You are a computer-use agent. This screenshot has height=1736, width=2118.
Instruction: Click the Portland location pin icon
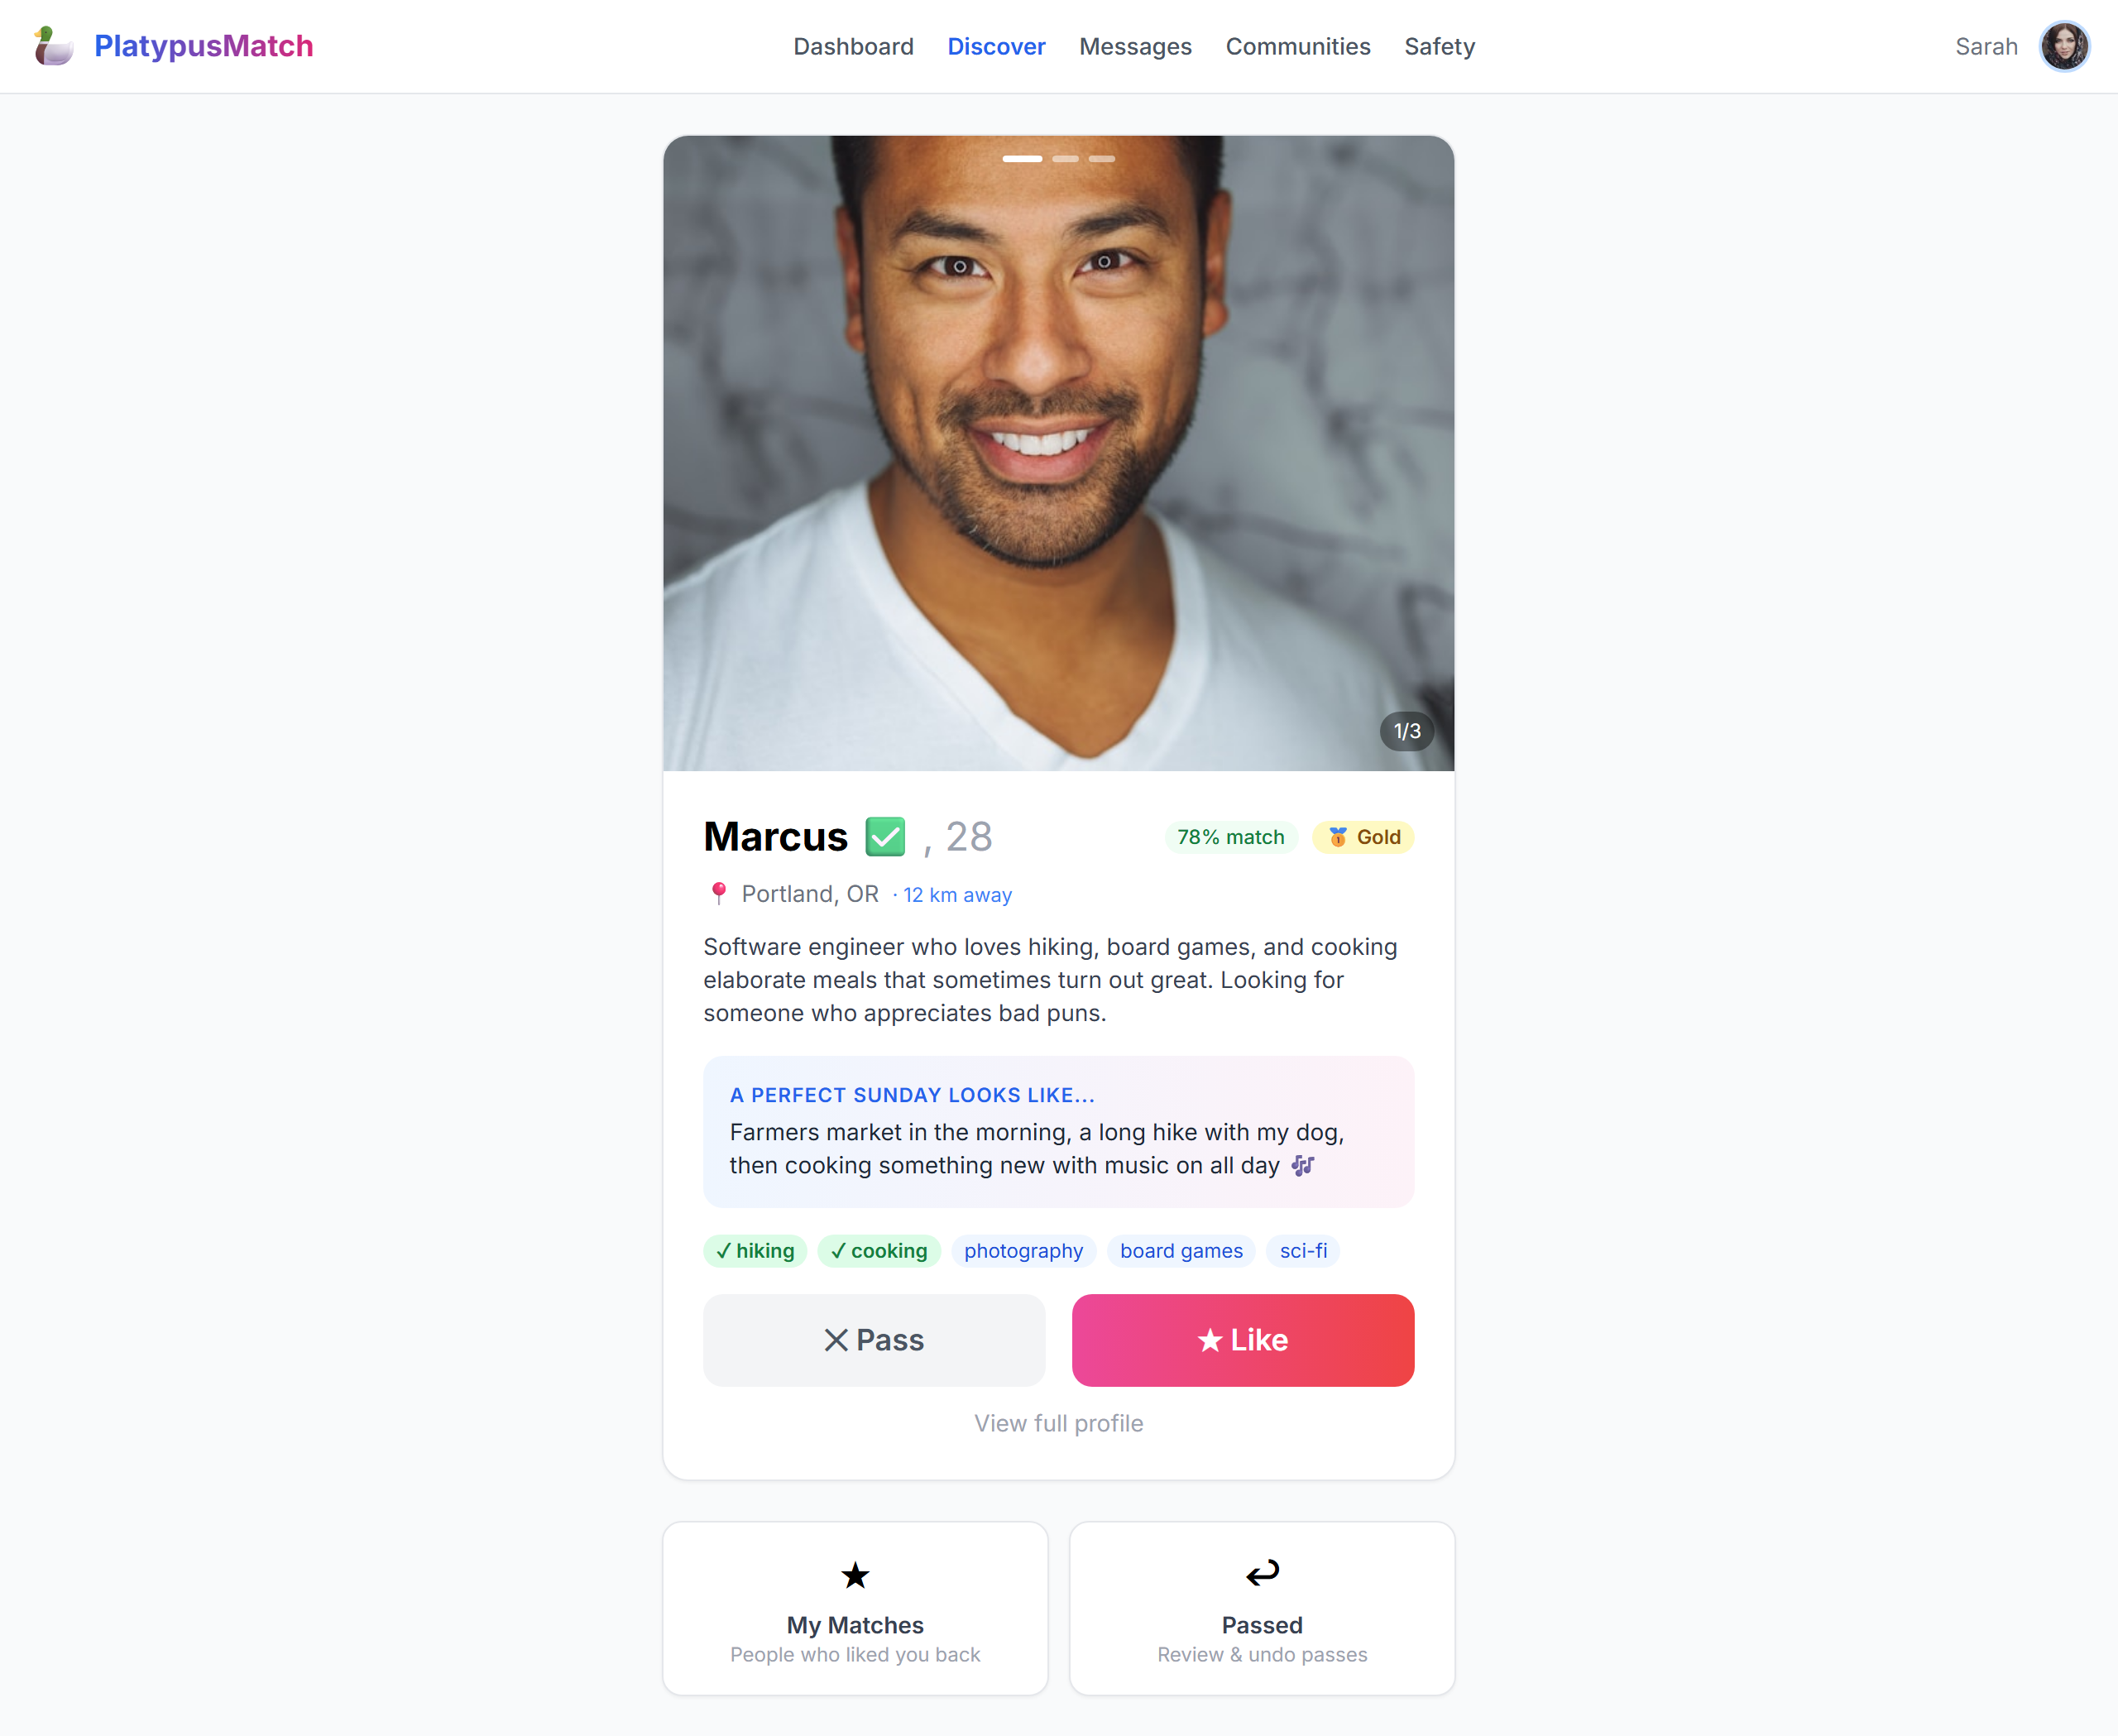coord(718,893)
